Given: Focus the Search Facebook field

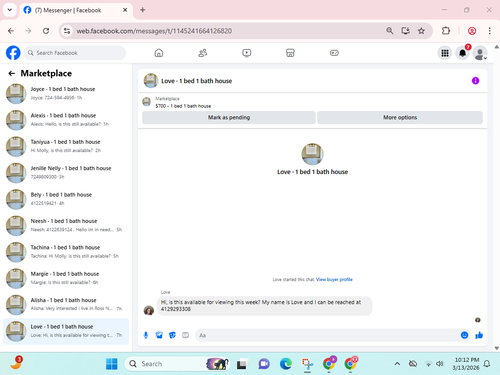Looking at the screenshot, I should point(75,53).
